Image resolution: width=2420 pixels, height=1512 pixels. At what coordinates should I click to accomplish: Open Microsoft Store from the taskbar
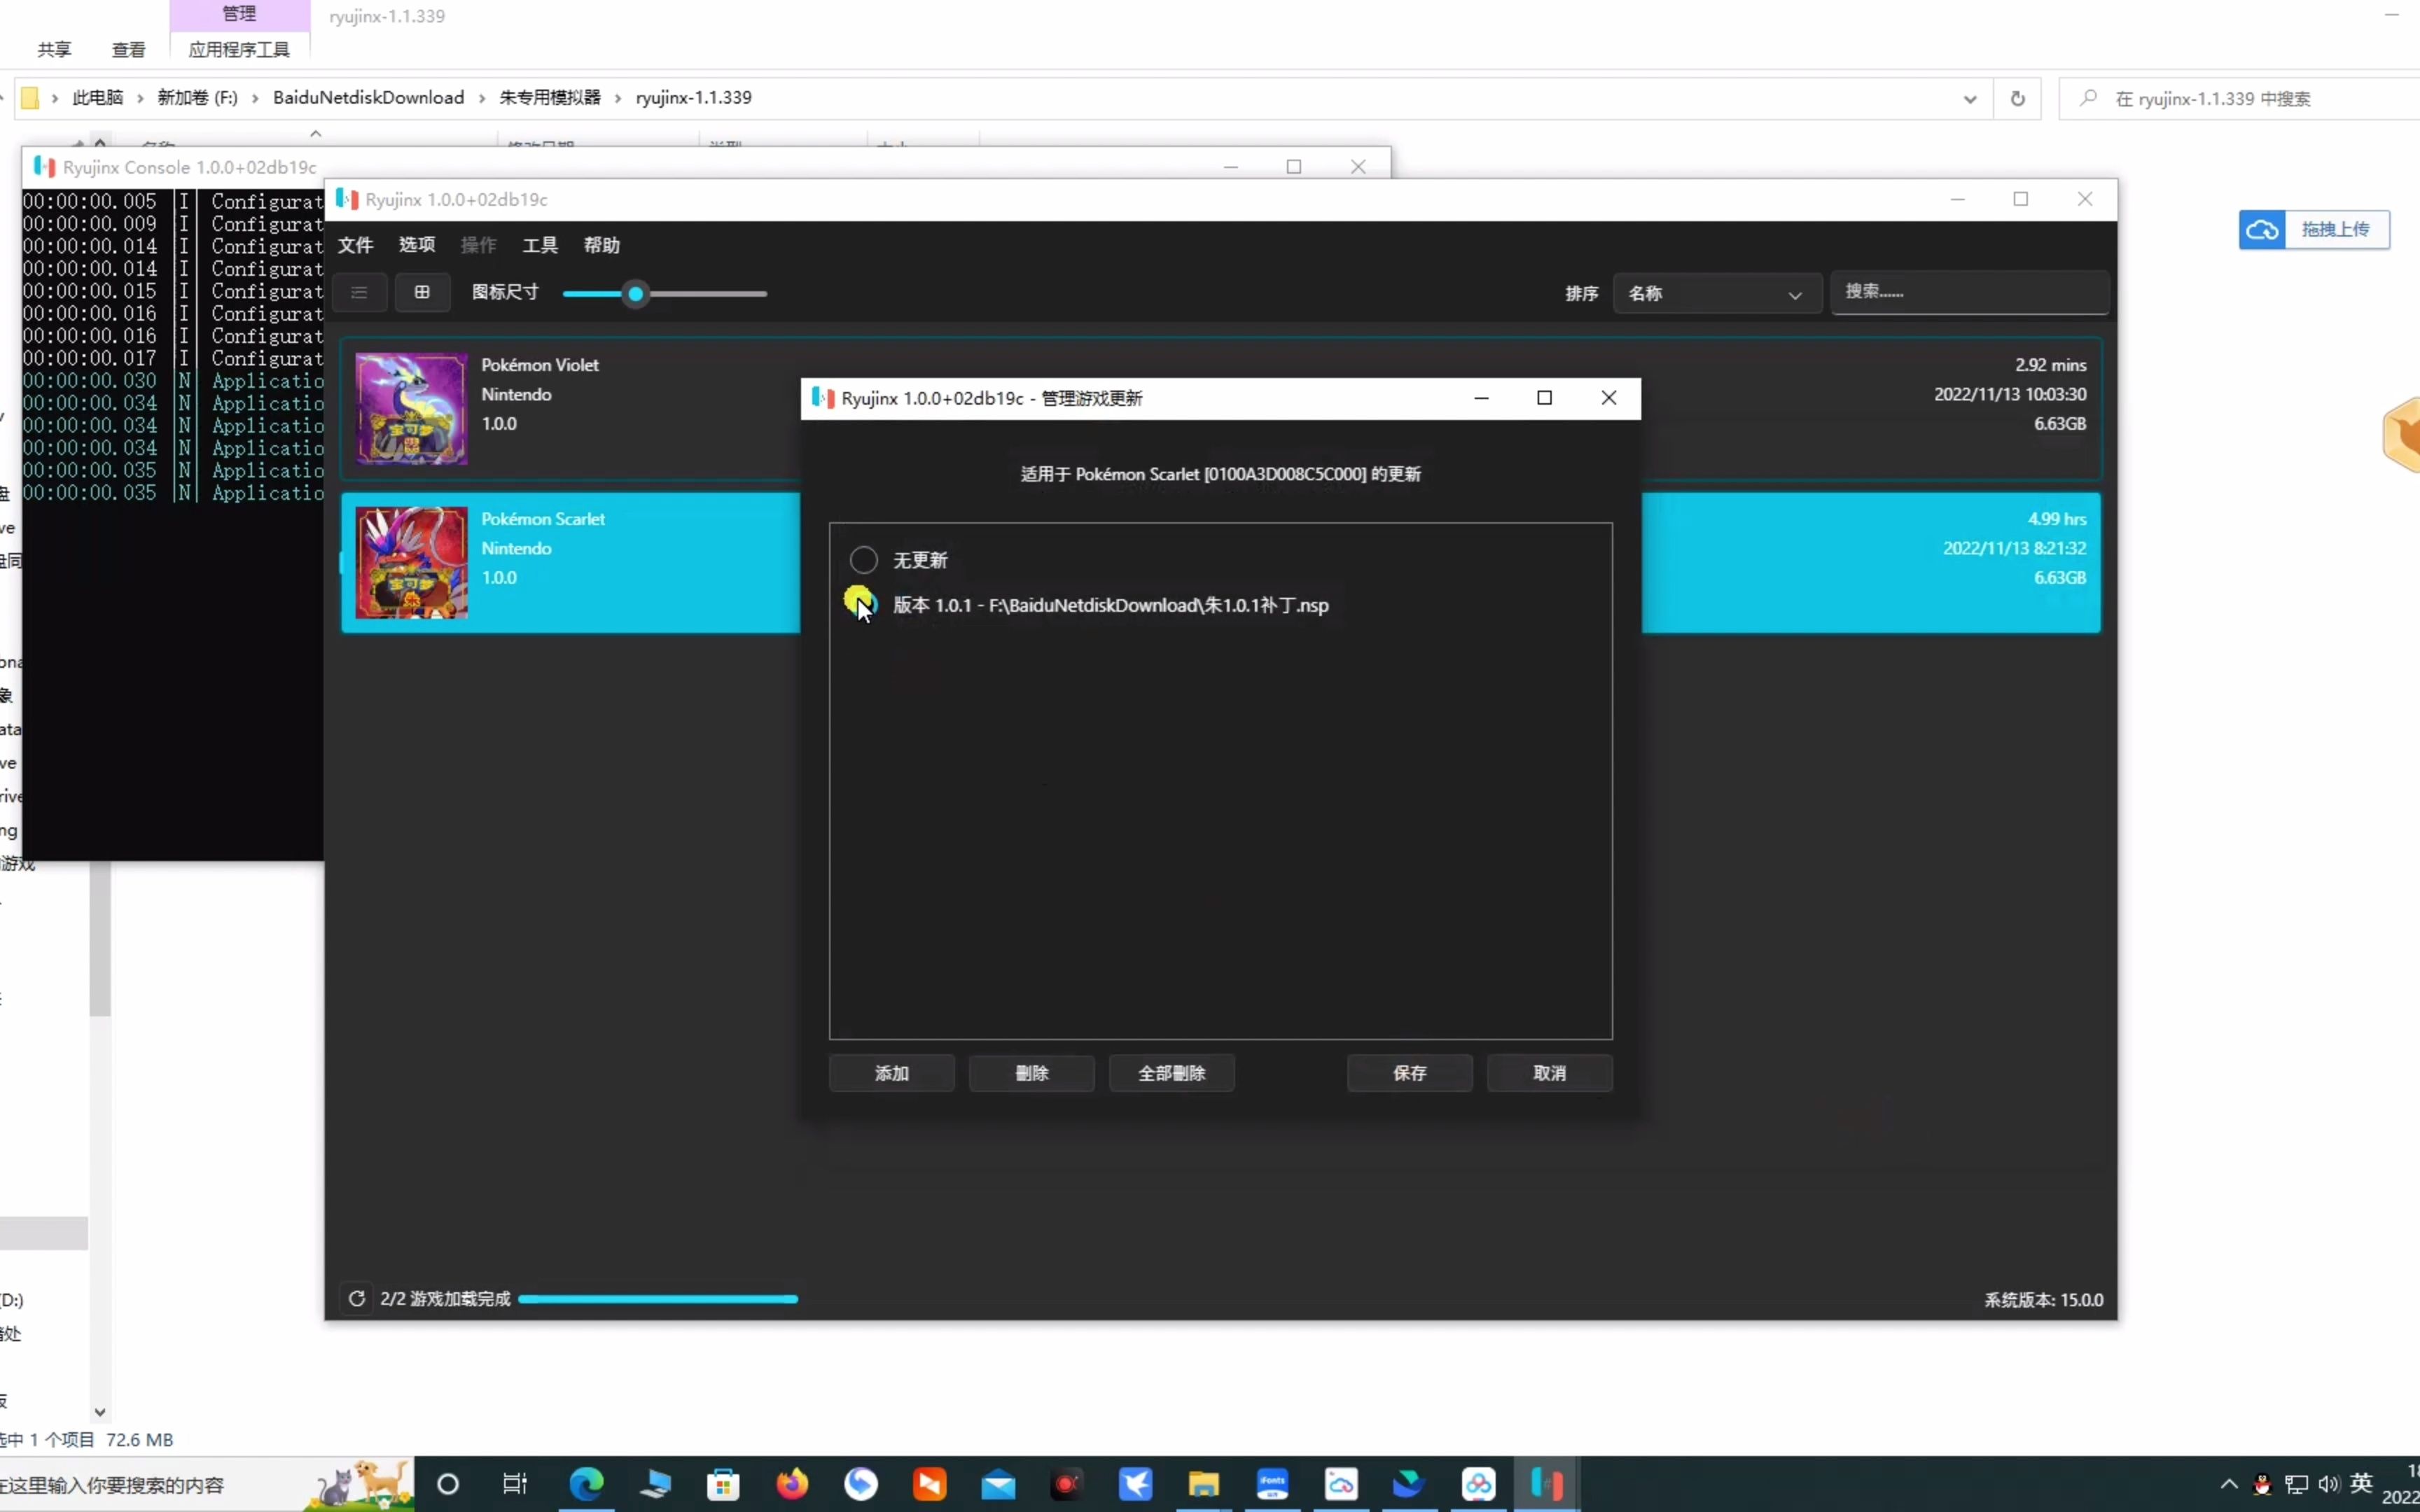[723, 1484]
